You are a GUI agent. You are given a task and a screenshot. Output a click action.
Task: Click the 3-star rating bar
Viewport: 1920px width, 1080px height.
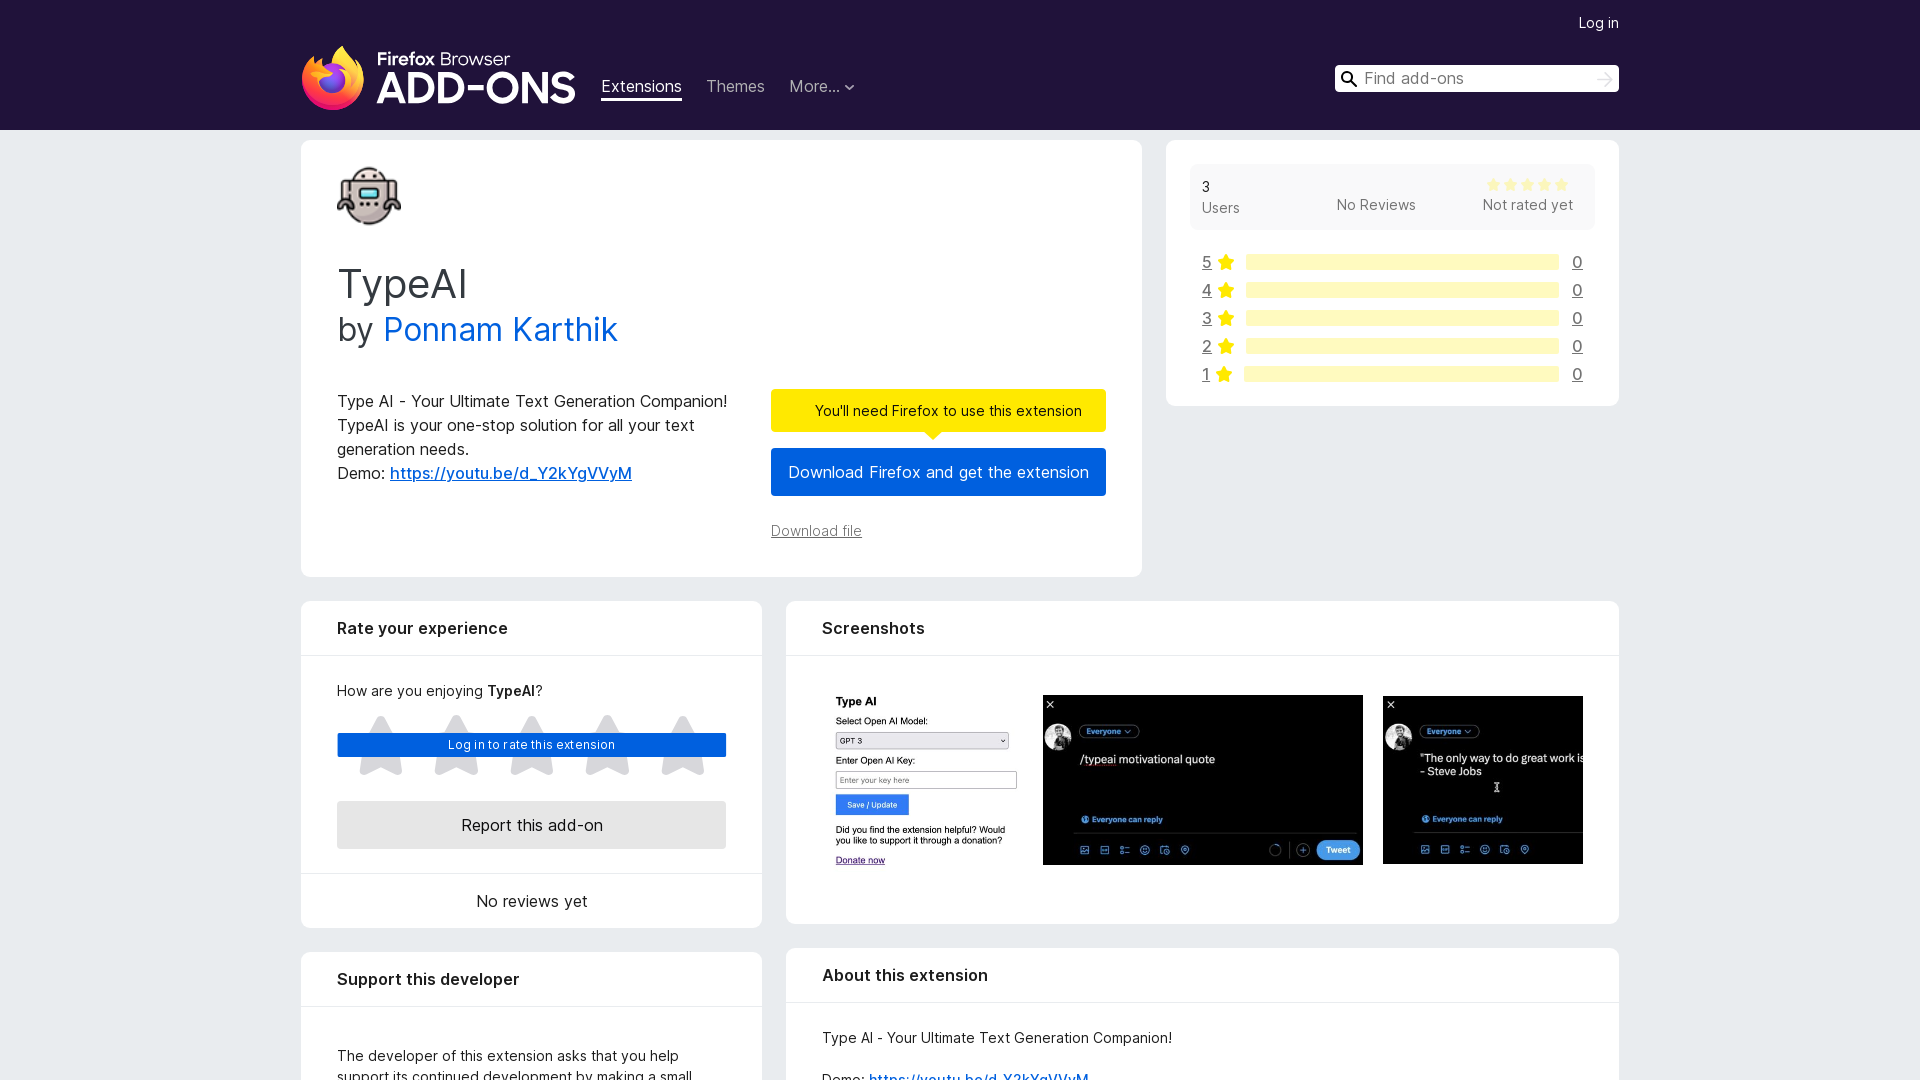tap(1402, 318)
